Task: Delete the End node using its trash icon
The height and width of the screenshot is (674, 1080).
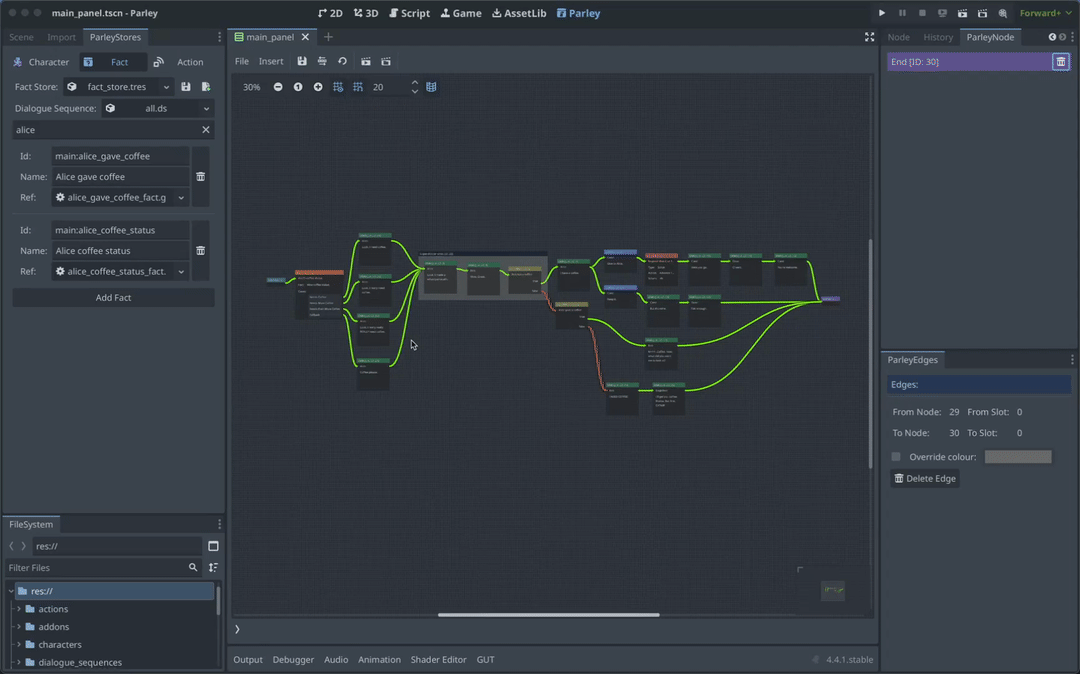Action: (x=1062, y=61)
